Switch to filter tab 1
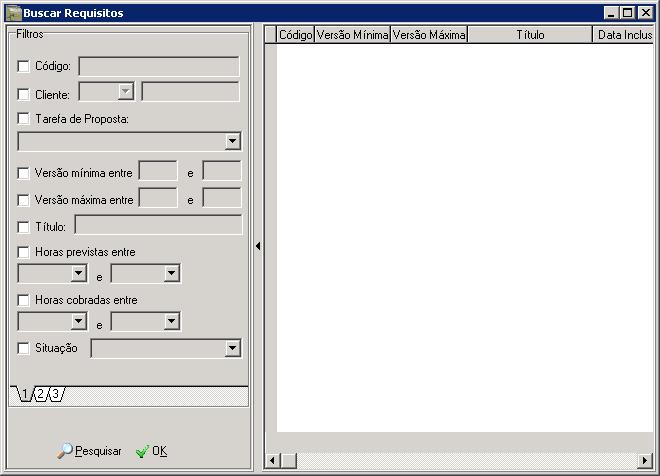The image size is (660, 476). pos(25,394)
